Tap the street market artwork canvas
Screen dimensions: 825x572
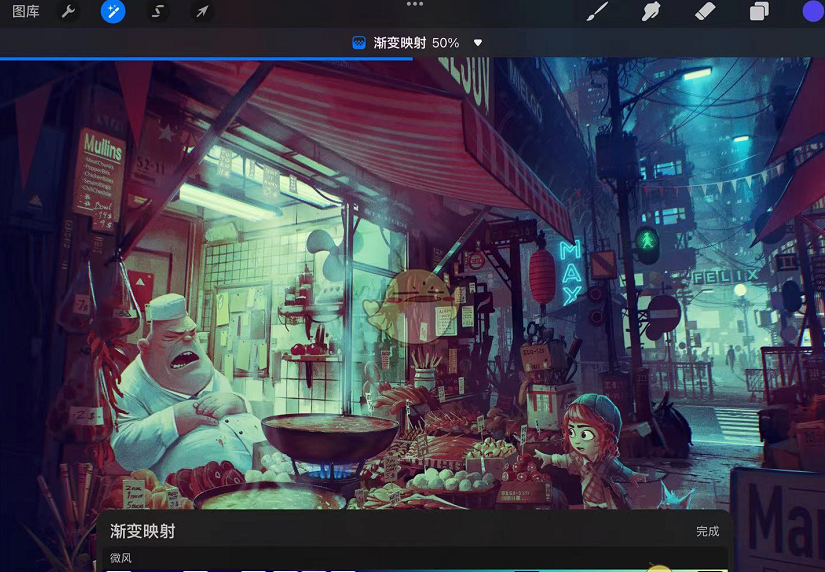(412, 284)
